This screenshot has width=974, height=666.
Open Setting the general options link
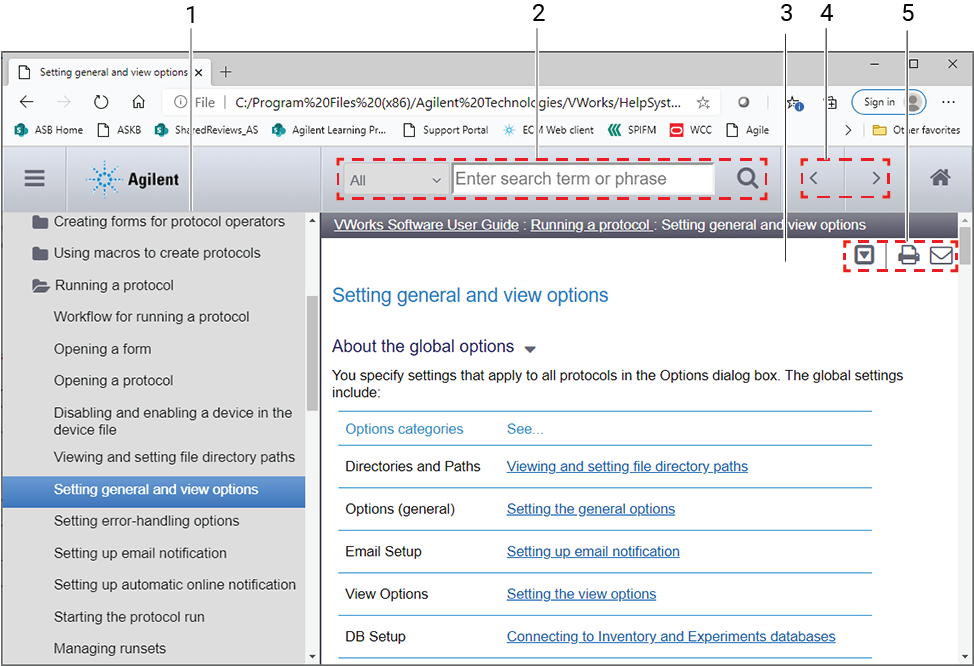point(591,509)
